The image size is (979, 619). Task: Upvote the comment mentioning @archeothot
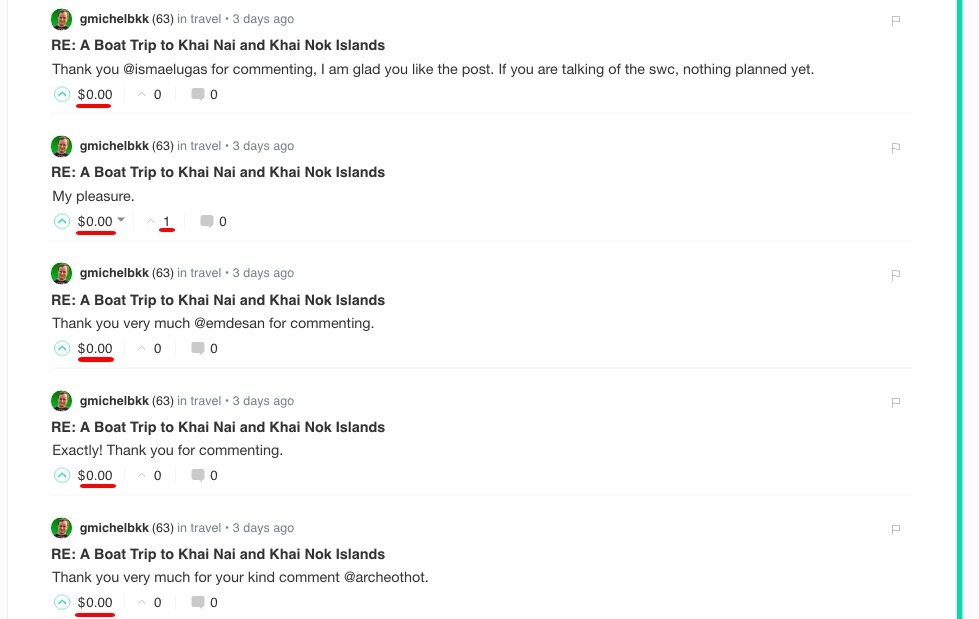tap(62, 602)
